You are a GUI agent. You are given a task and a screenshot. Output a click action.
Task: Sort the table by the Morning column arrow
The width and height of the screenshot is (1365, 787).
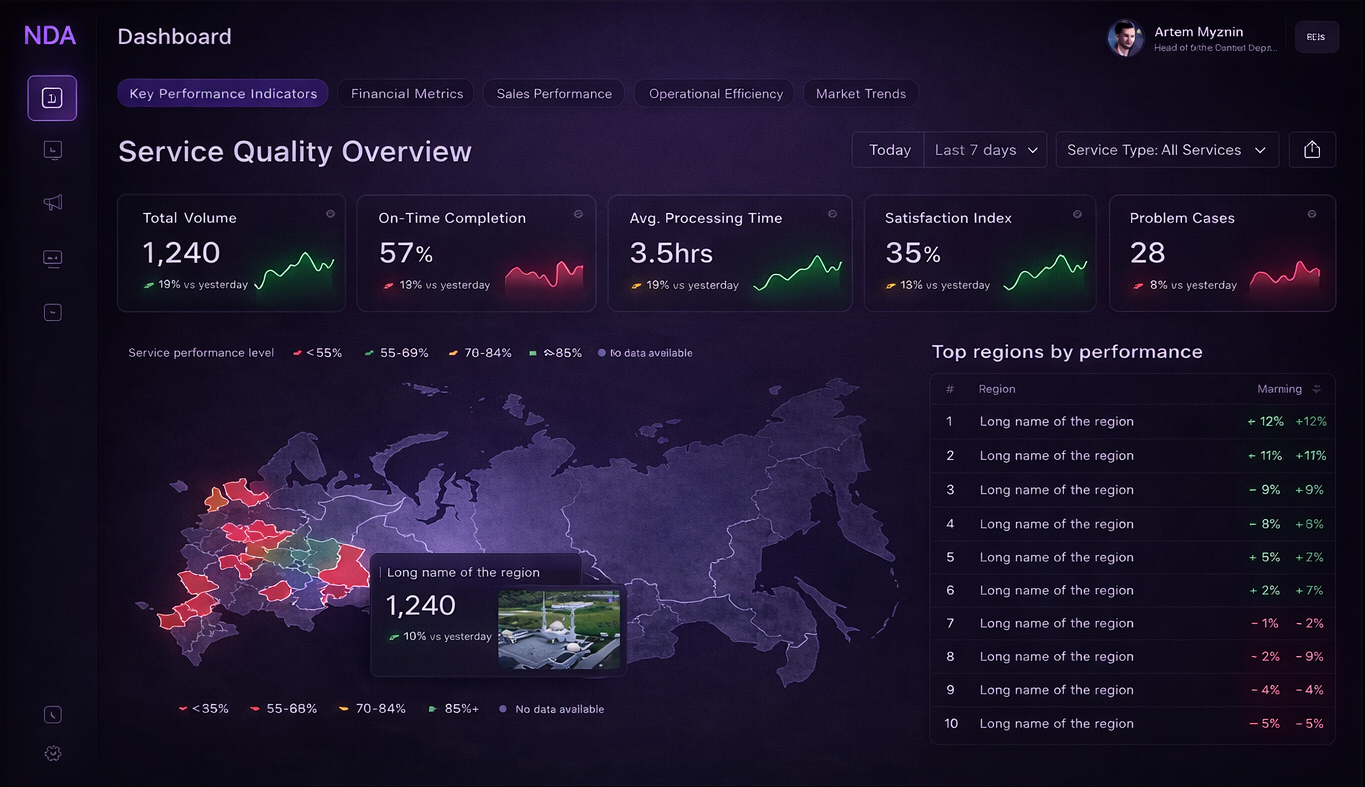click(1317, 389)
